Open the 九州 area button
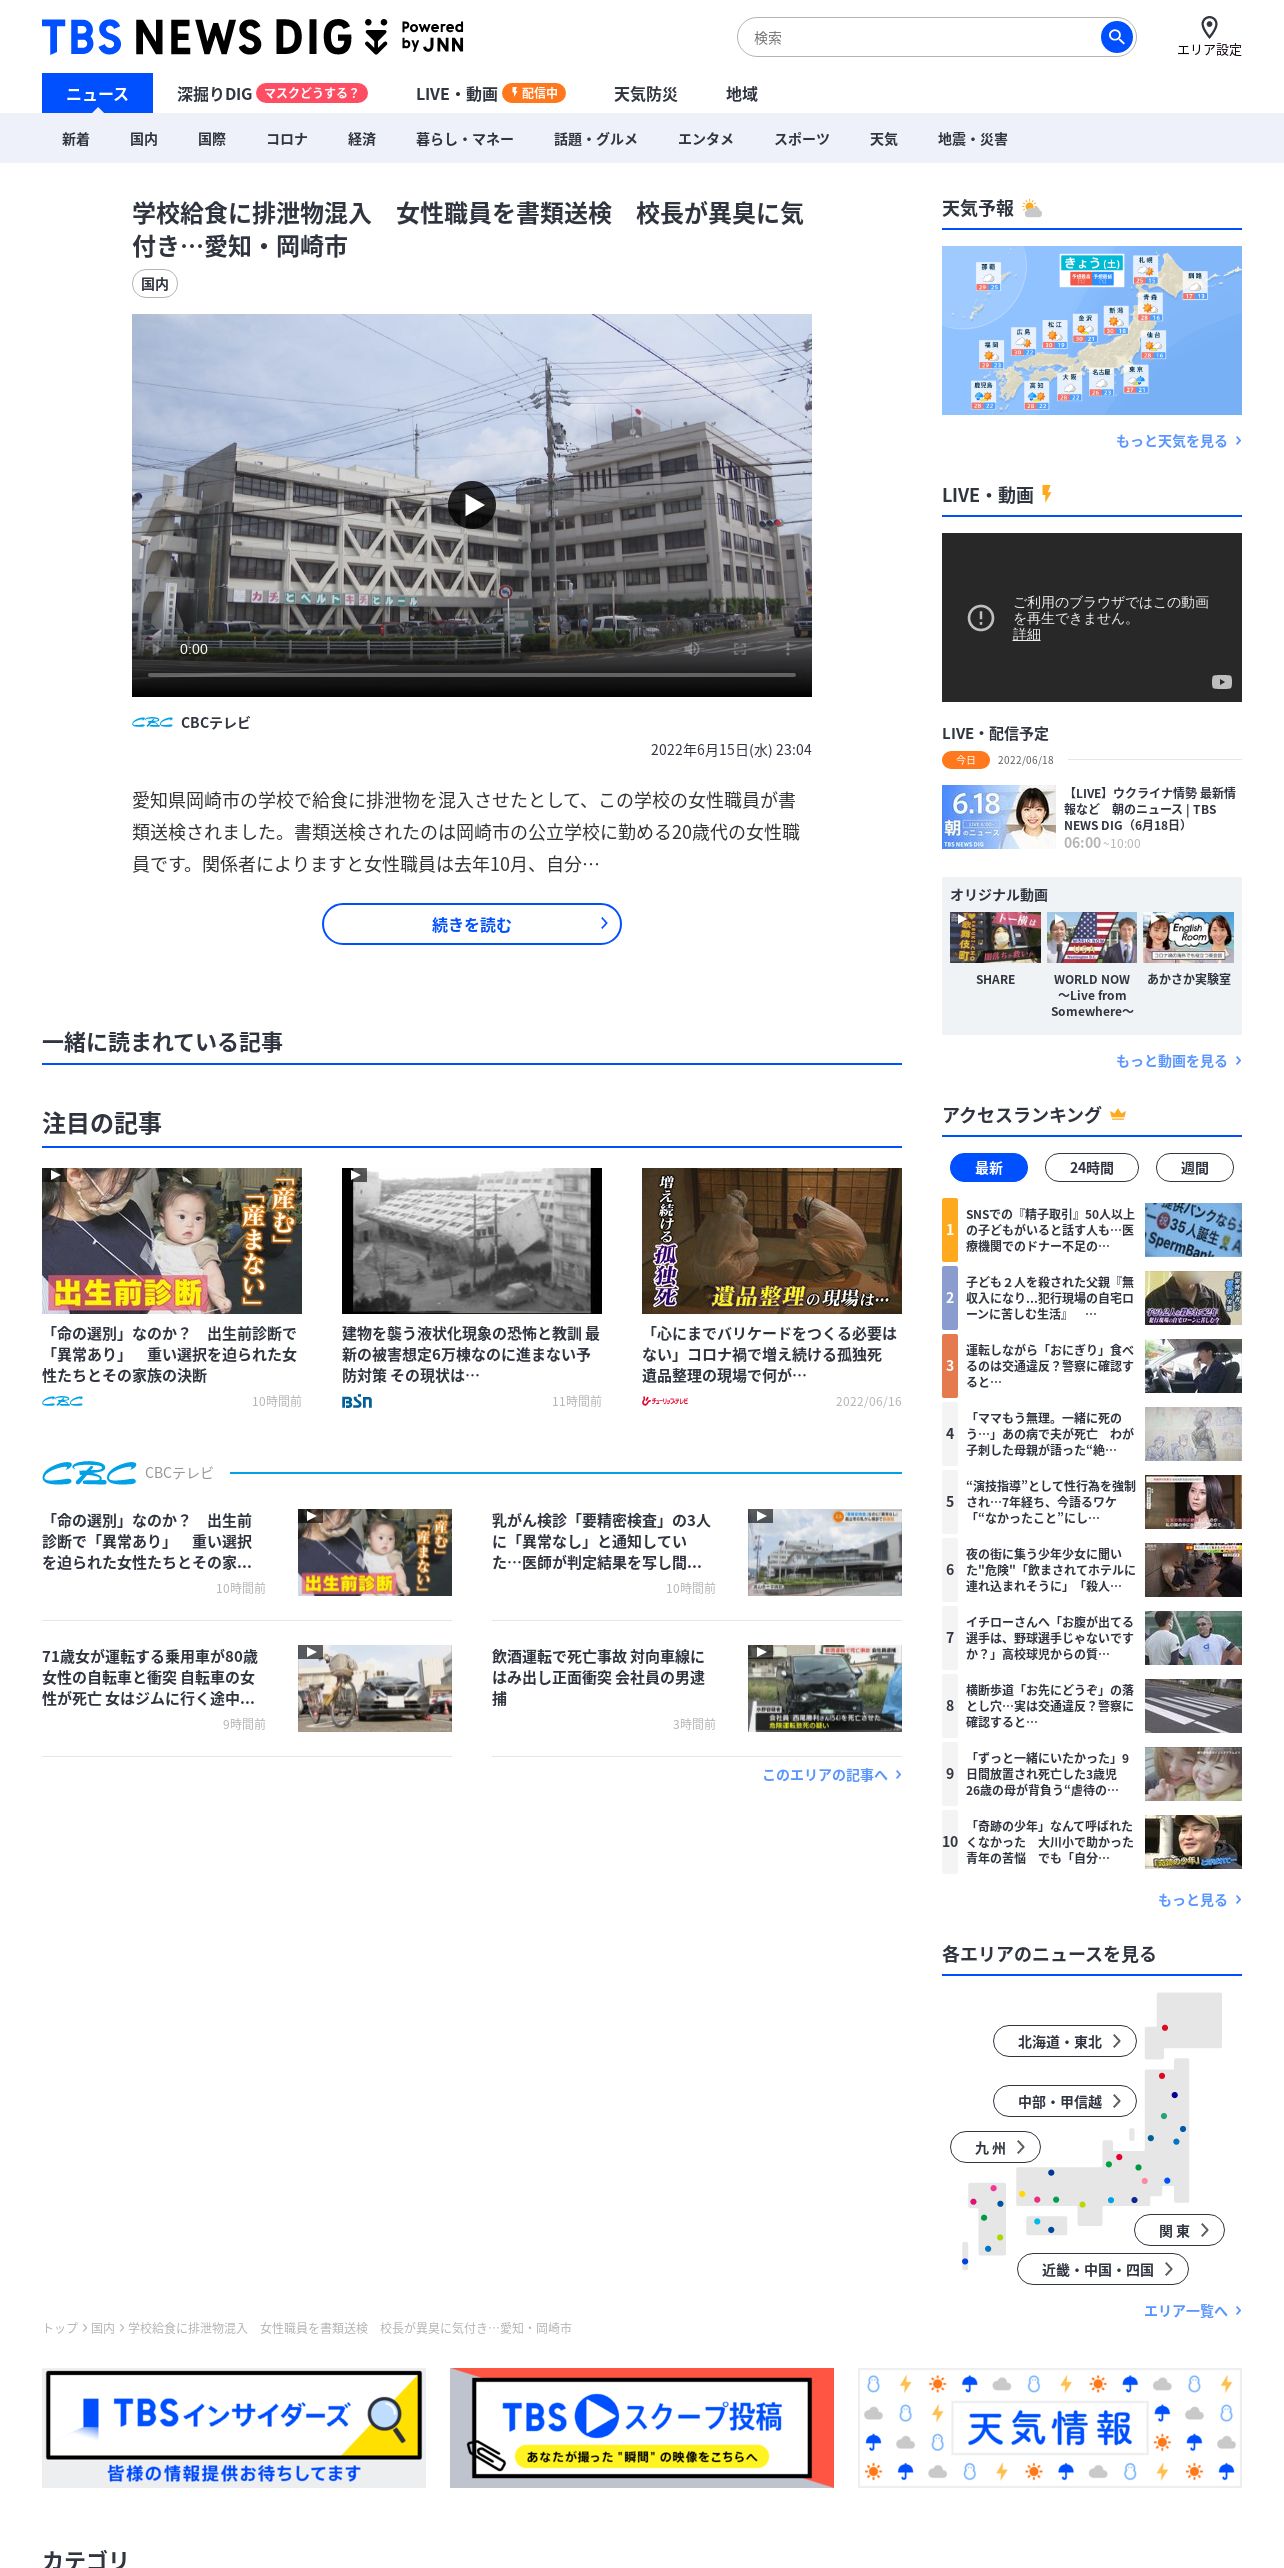The image size is (1284, 2568). click(995, 2147)
